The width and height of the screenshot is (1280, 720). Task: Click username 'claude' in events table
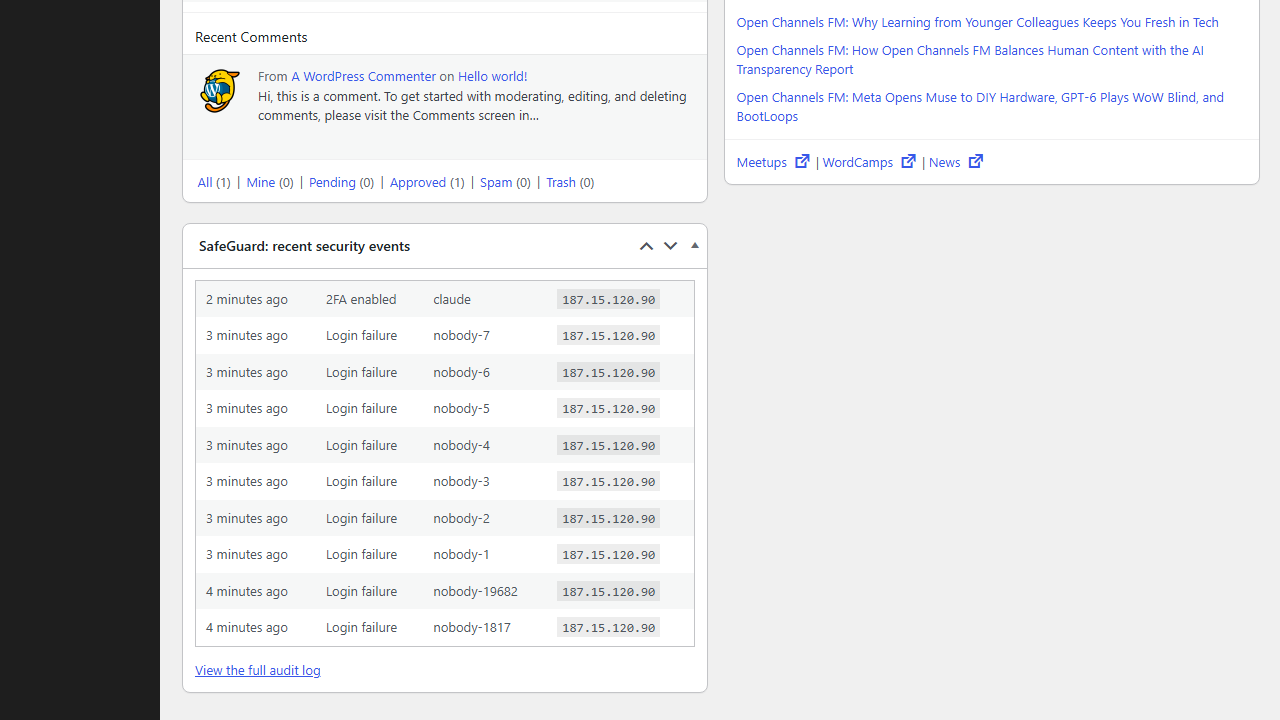pyautogui.click(x=452, y=299)
